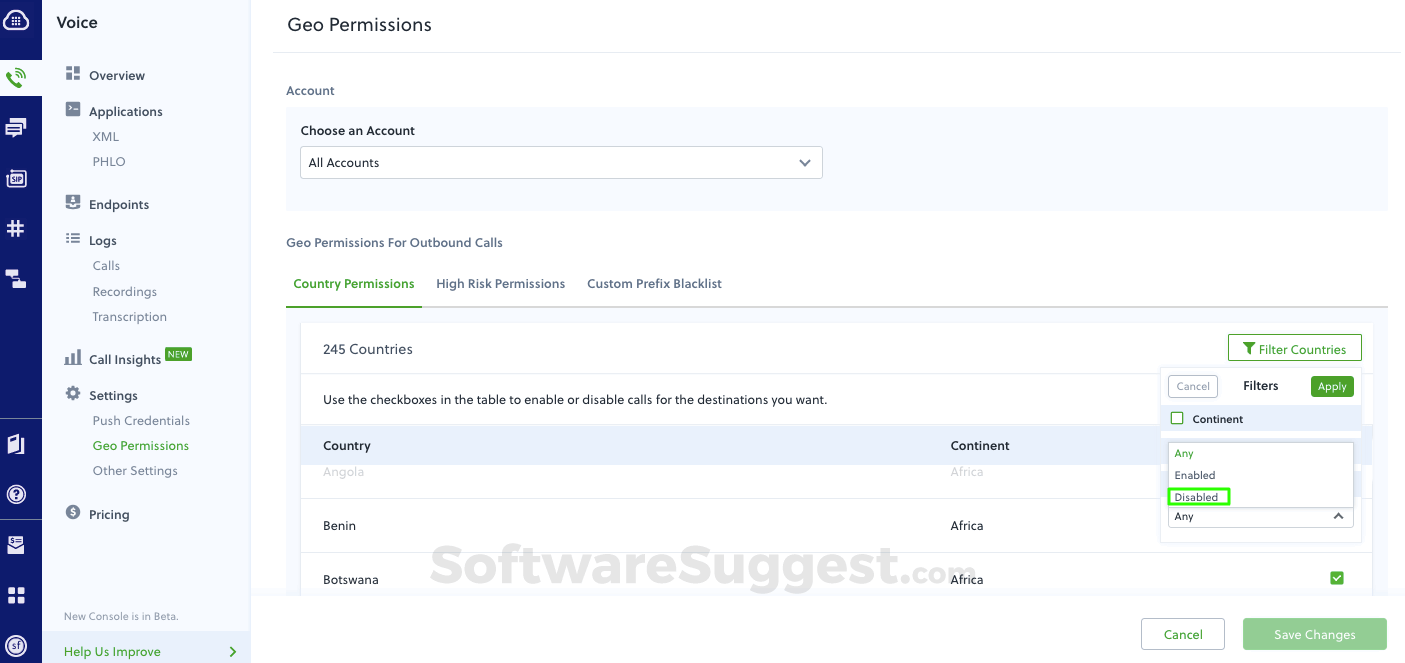Open Geo Permissions under Settings
This screenshot has width=1405, height=663.
tap(140, 445)
